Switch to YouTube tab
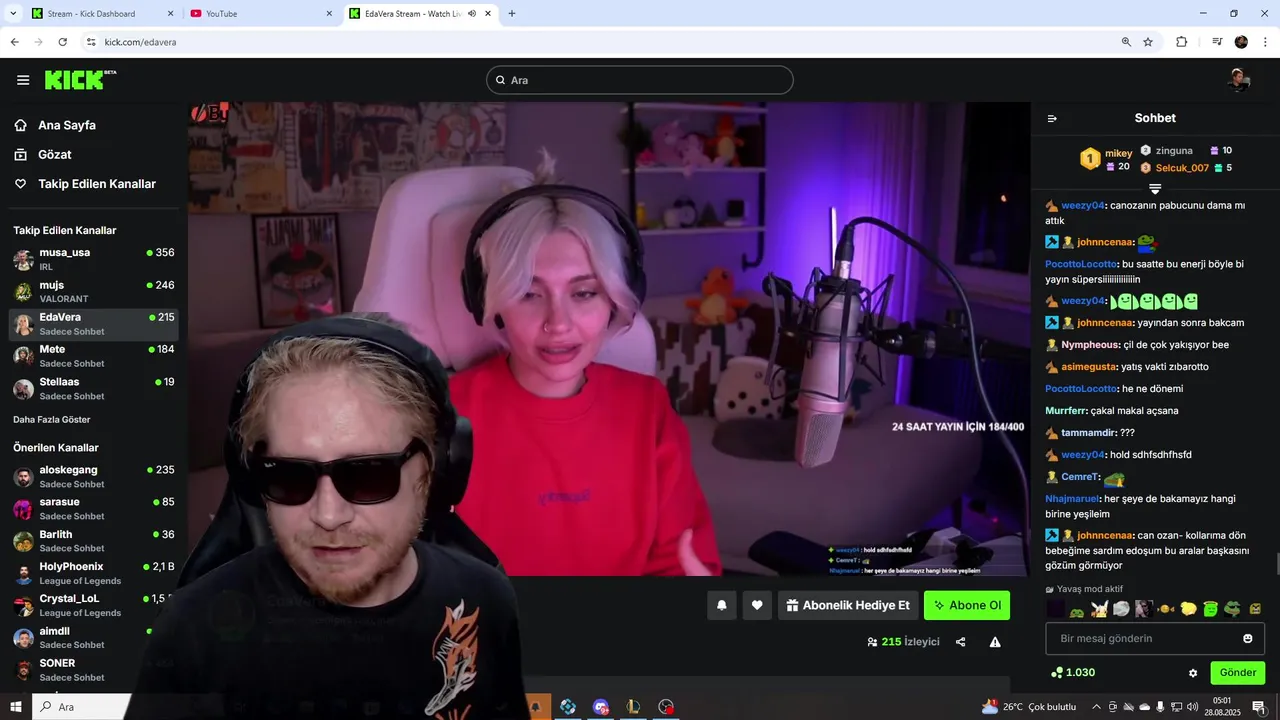This screenshot has height=720, width=1280. pyautogui.click(x=262, y=14)
